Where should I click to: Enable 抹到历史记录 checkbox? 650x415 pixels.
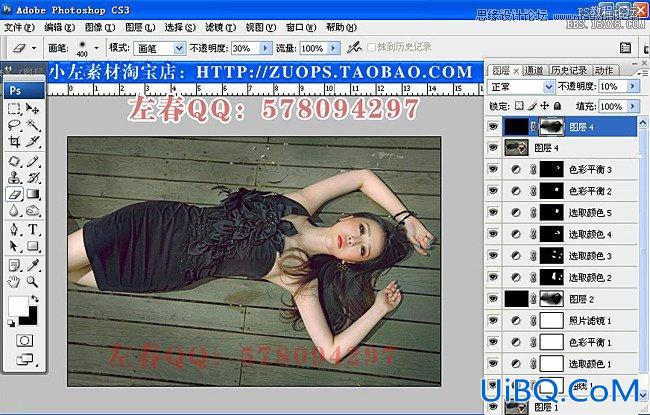tap(371, 47)
